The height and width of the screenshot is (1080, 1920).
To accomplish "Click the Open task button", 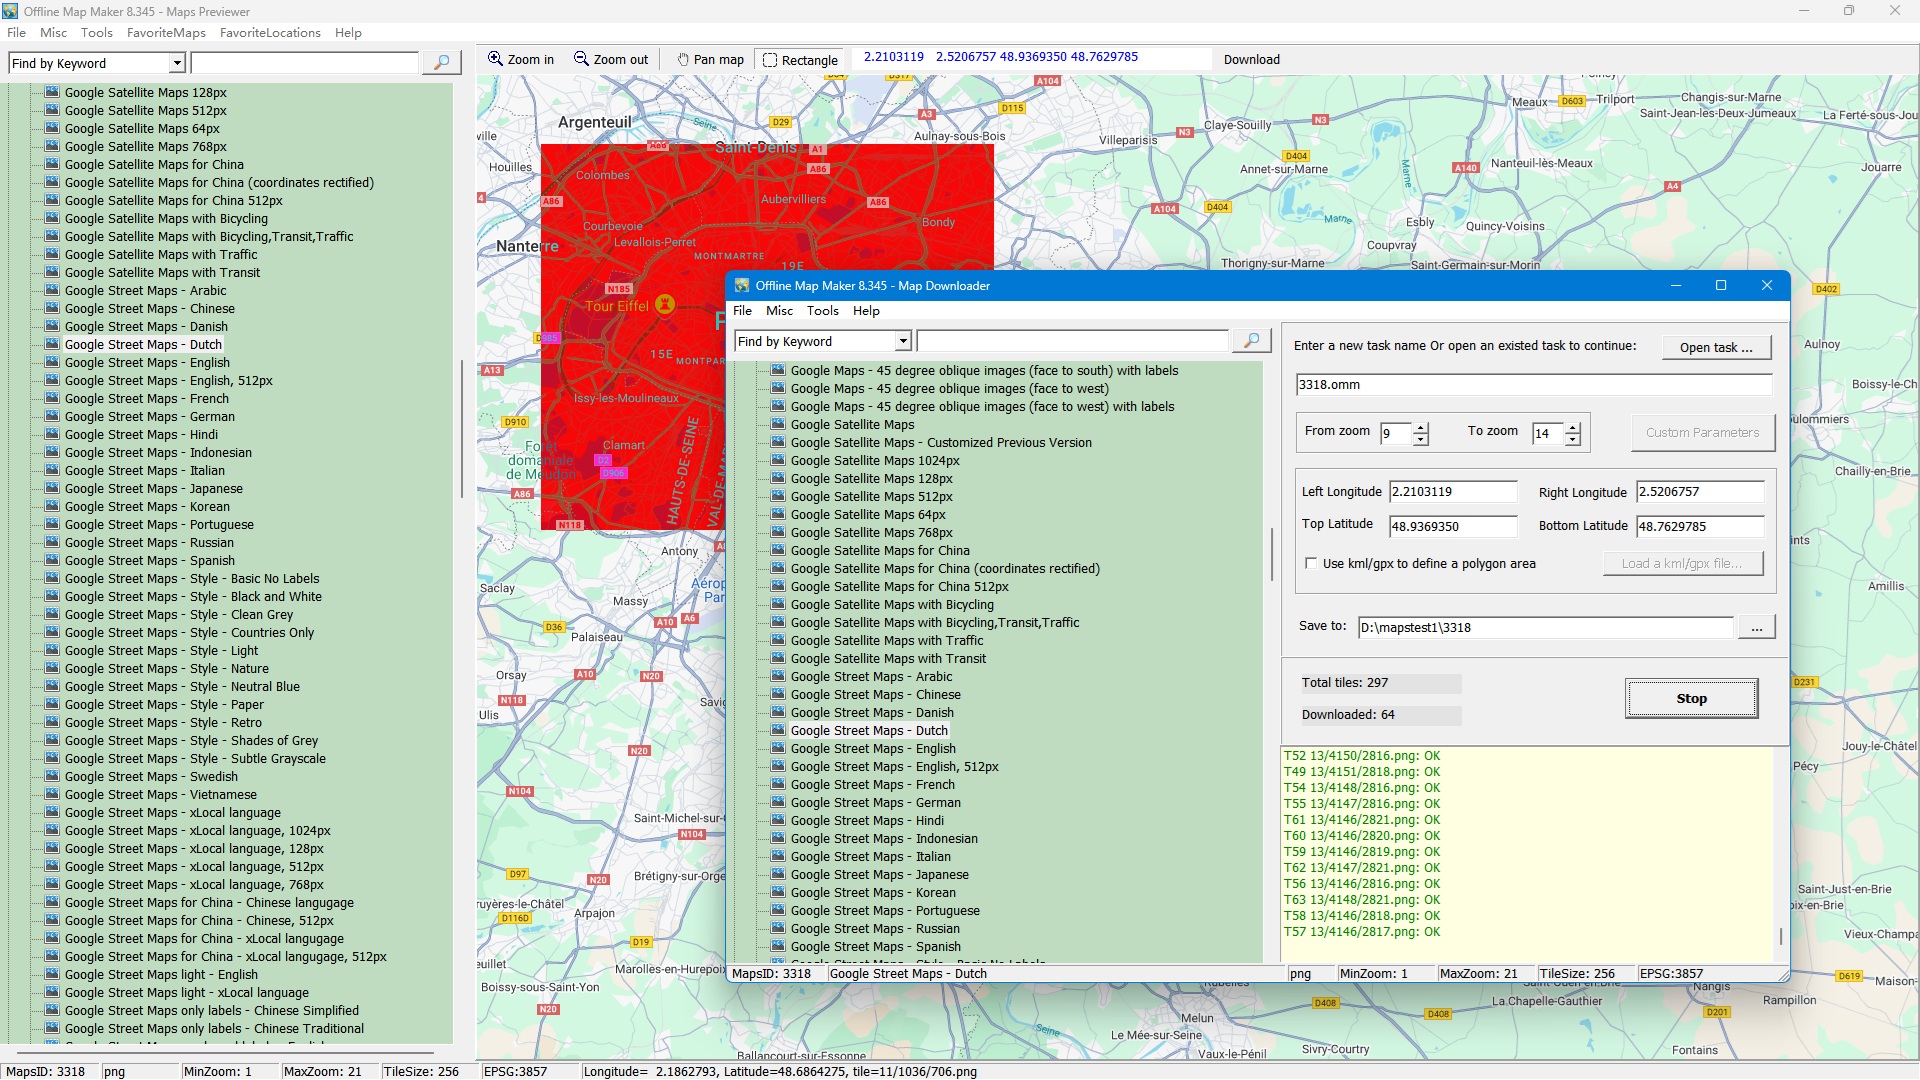I will coord(1716,347).
